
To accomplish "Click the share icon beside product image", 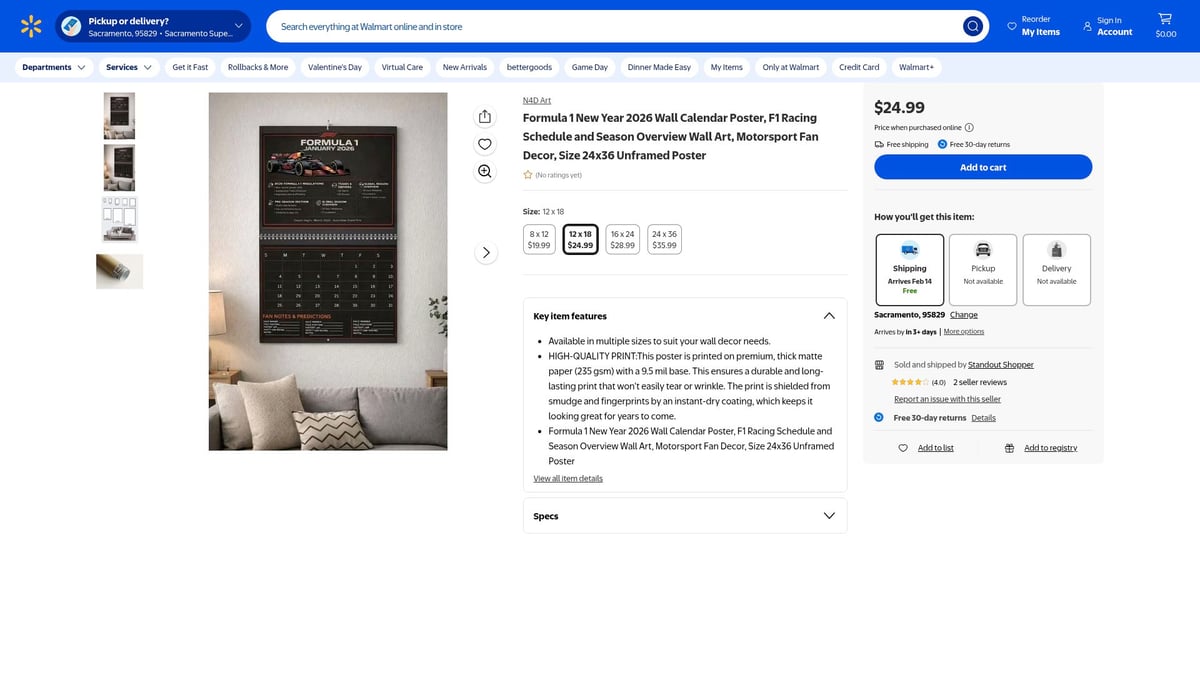I will (485, 117).
